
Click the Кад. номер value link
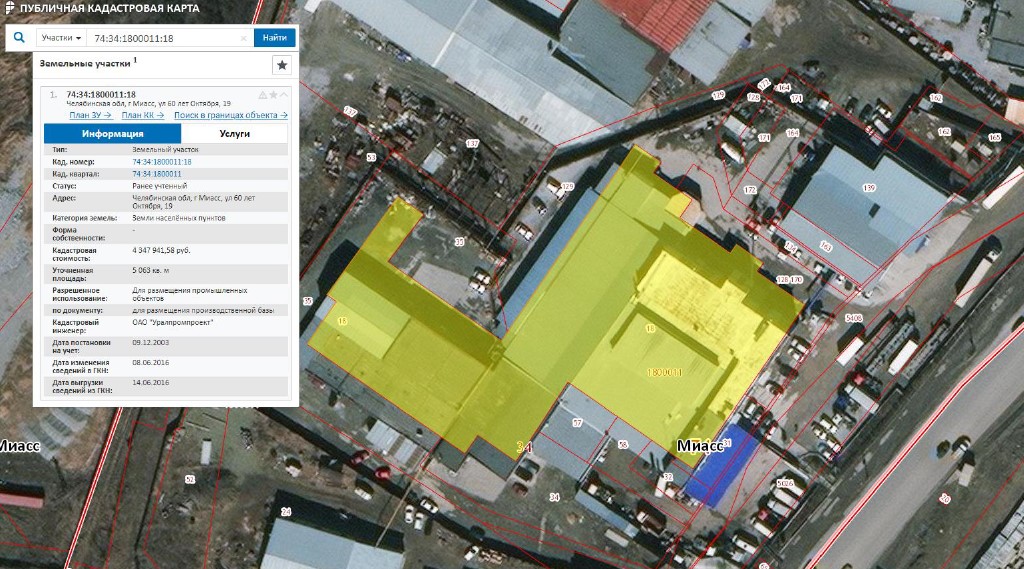coord(161,161)
